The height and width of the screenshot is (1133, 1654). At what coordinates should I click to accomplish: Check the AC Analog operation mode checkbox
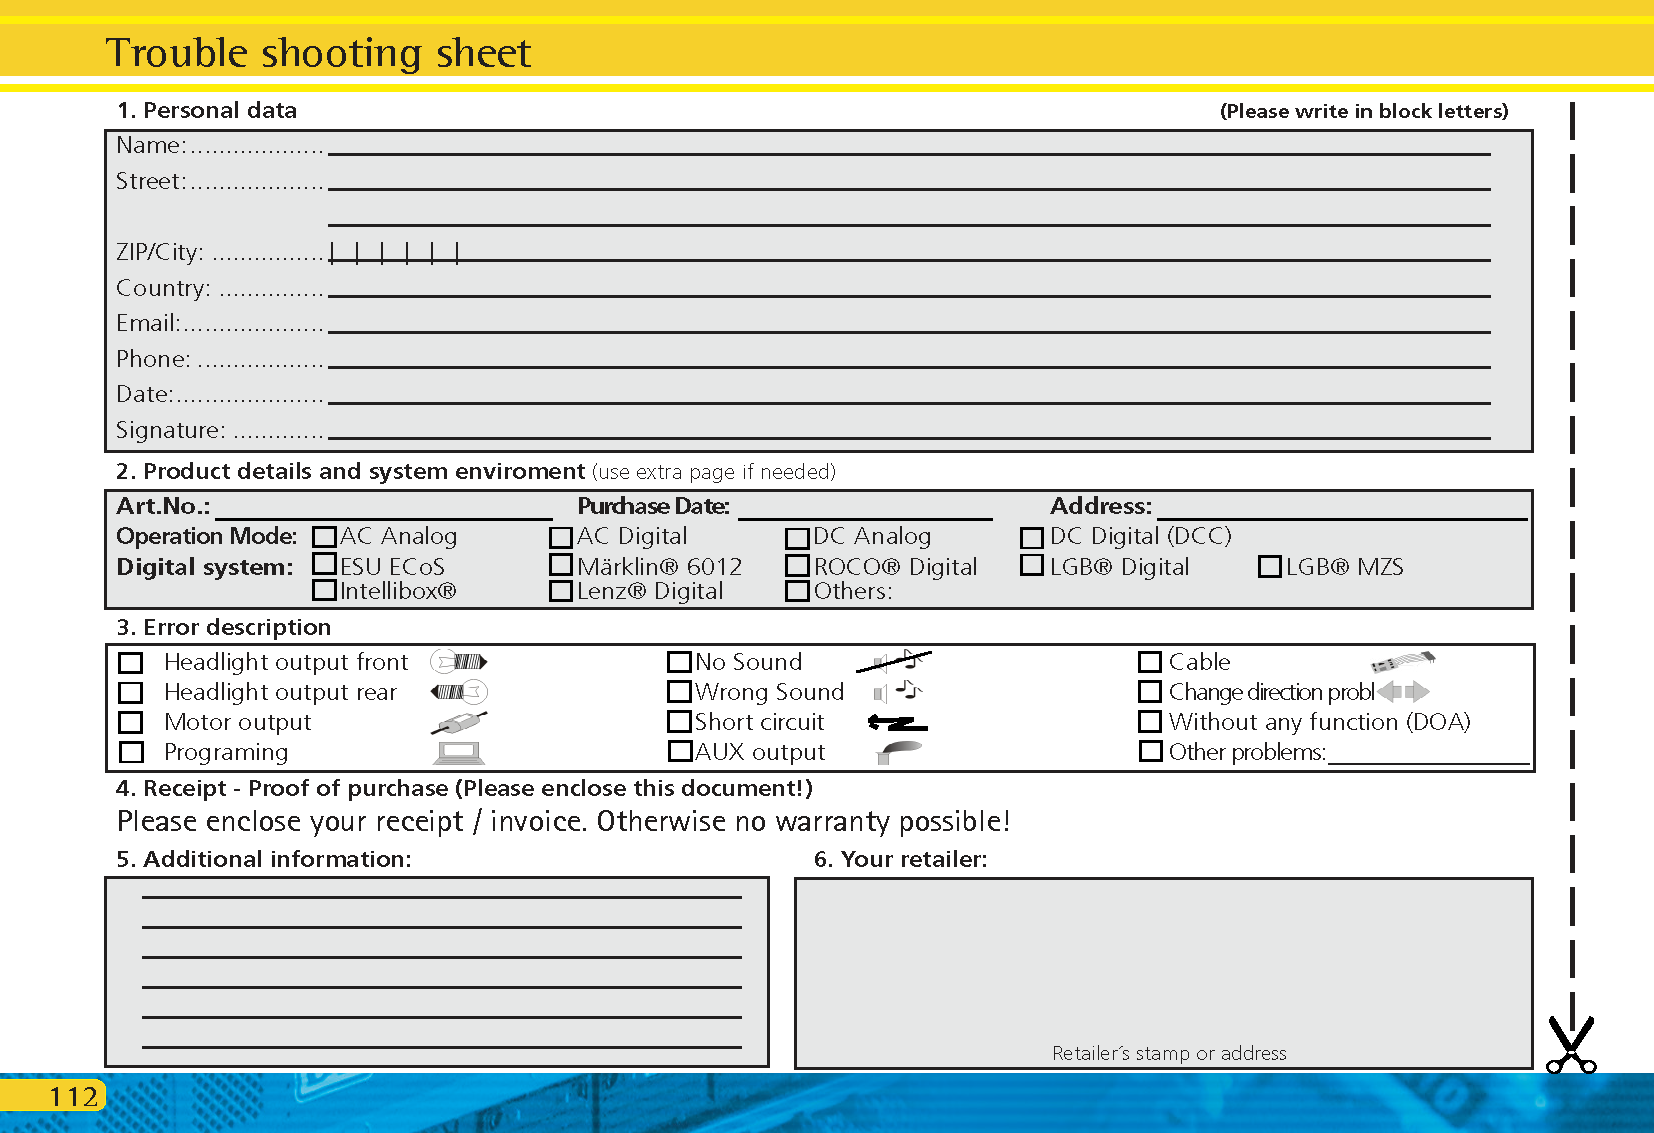pos(324,536)
